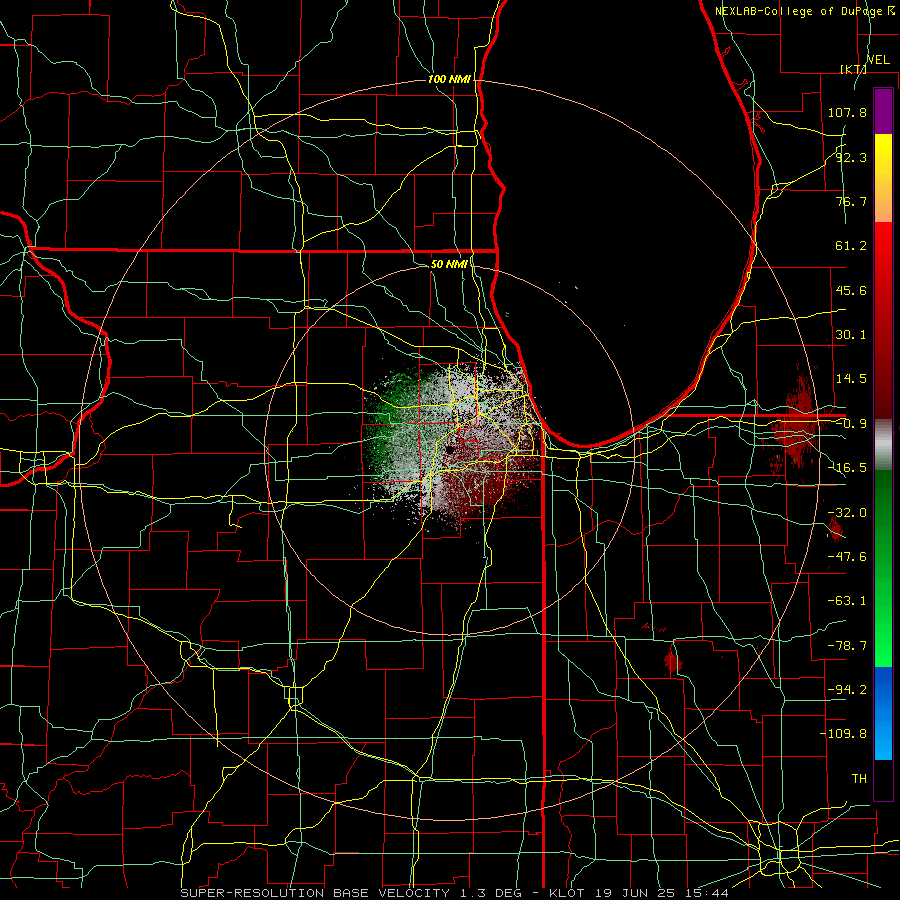Select the 45.6 velocity scale label
900x900 pixels.
coord(851,290)
